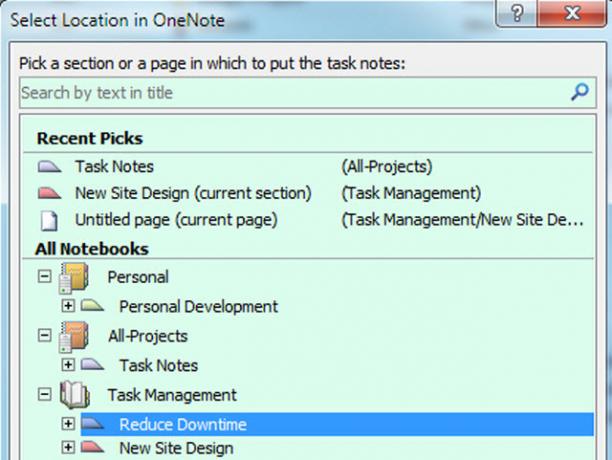This screenshot has width=612, height=460.
Task: Expand Task Notes under All-Projects
Action: pyautogui.click(x=68, y=364)
